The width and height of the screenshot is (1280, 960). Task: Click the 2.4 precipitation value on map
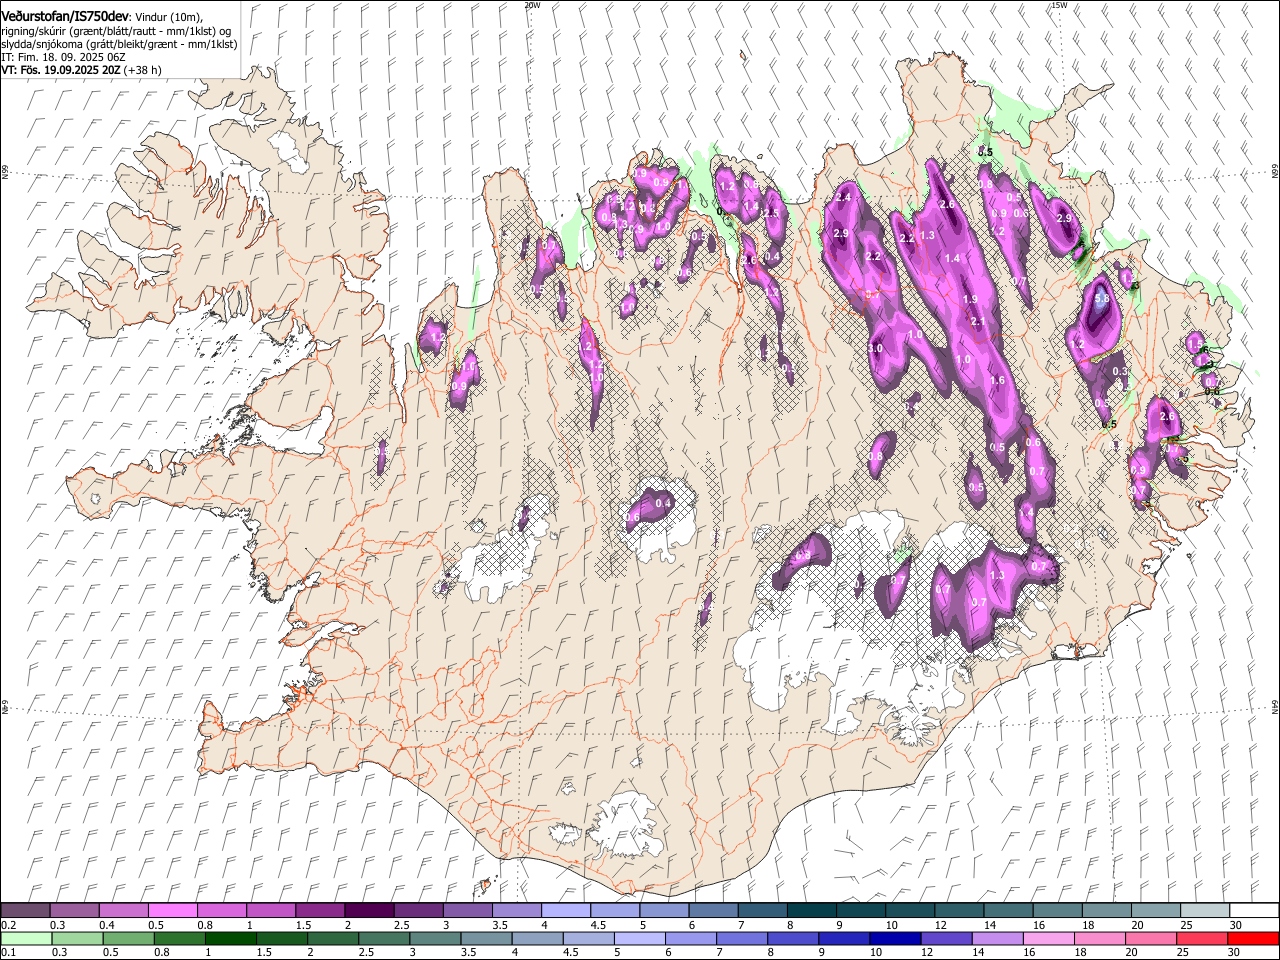click(843, 197)
